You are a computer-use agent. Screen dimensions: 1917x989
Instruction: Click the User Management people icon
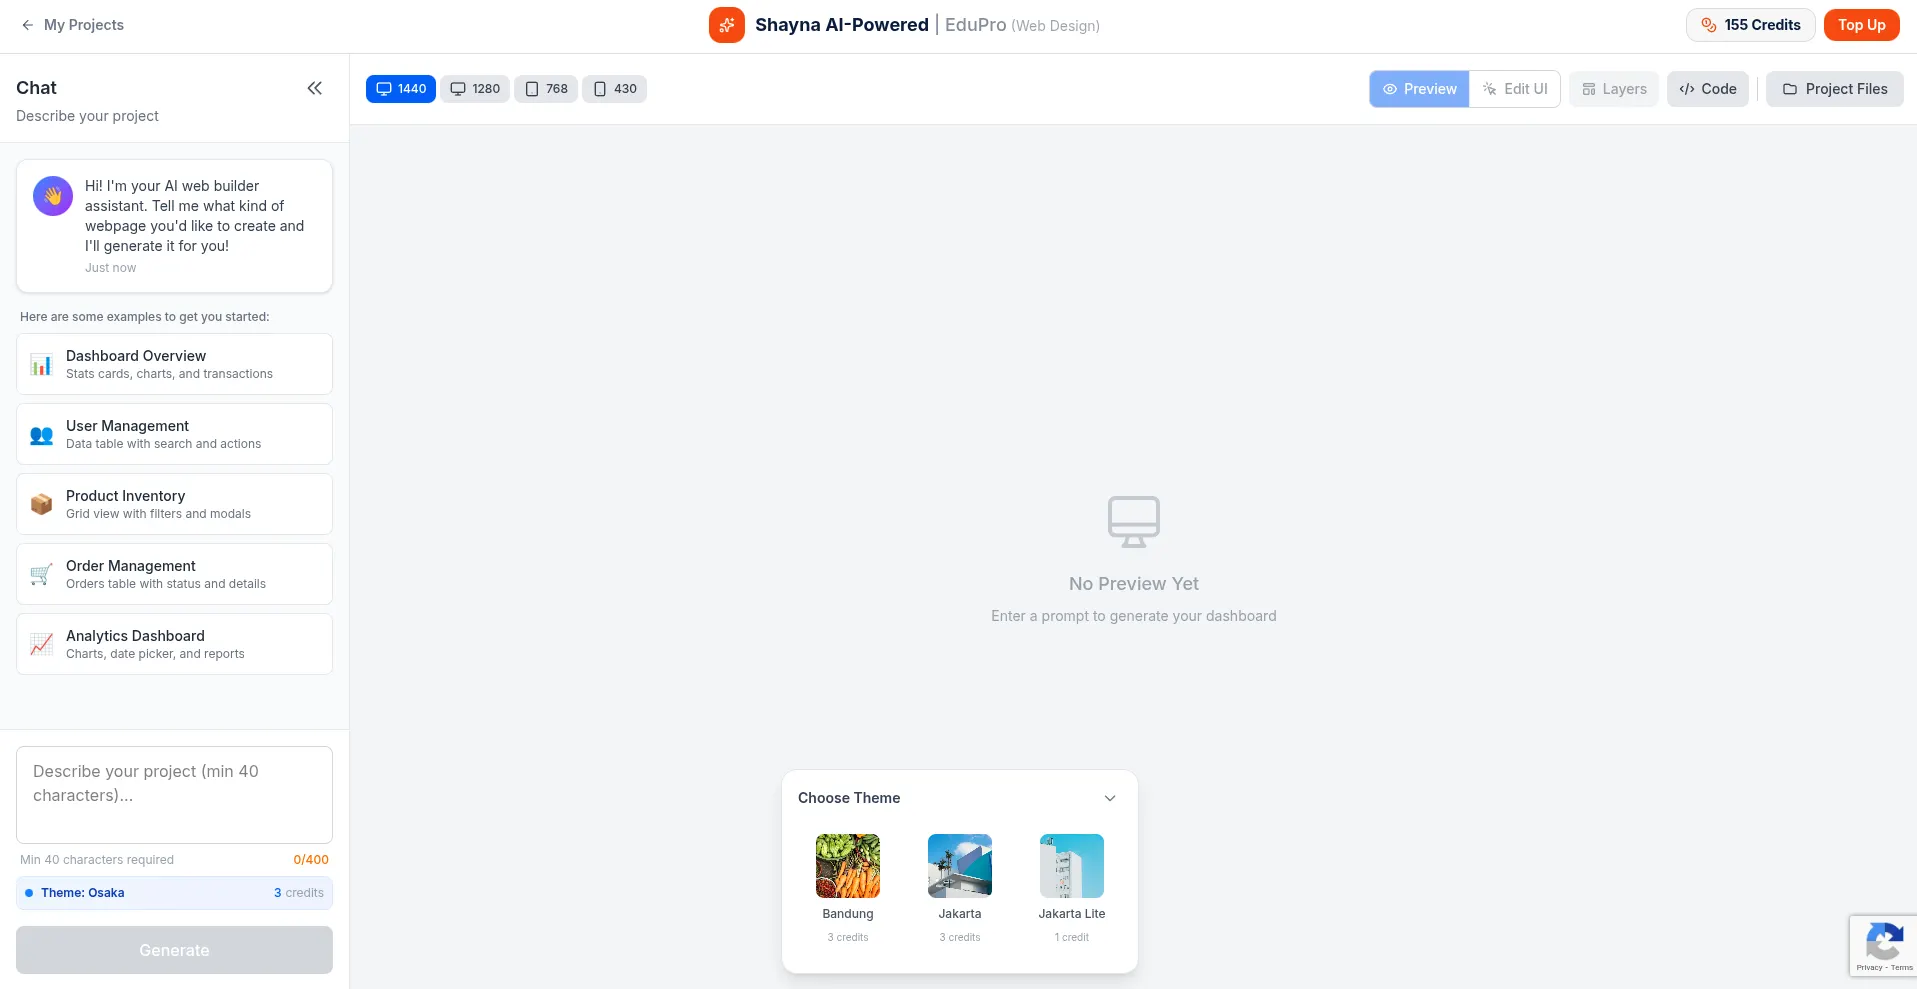41,435
